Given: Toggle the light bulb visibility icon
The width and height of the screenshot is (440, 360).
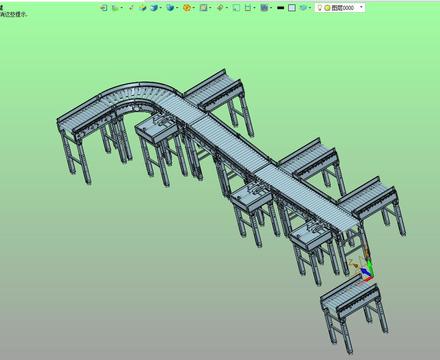Looking at the screenshot, I should pos(319,8).
